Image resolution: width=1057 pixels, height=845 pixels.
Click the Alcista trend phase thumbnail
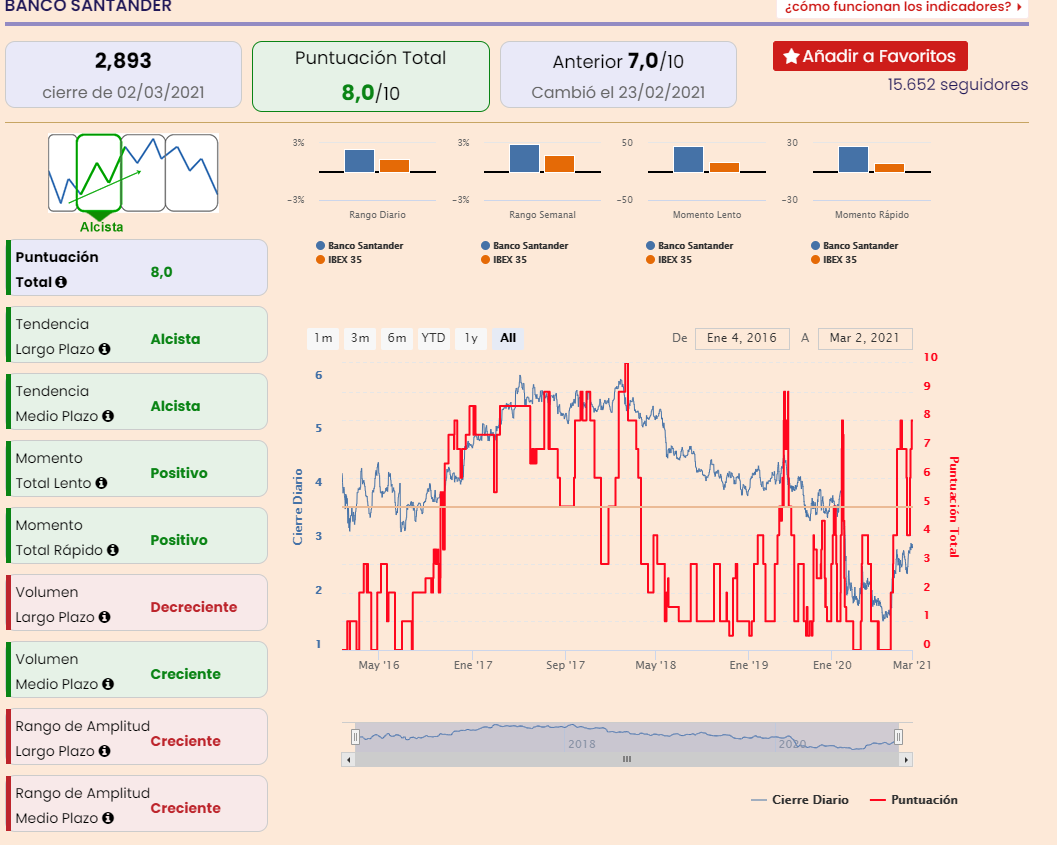click(x=99, y=173)
